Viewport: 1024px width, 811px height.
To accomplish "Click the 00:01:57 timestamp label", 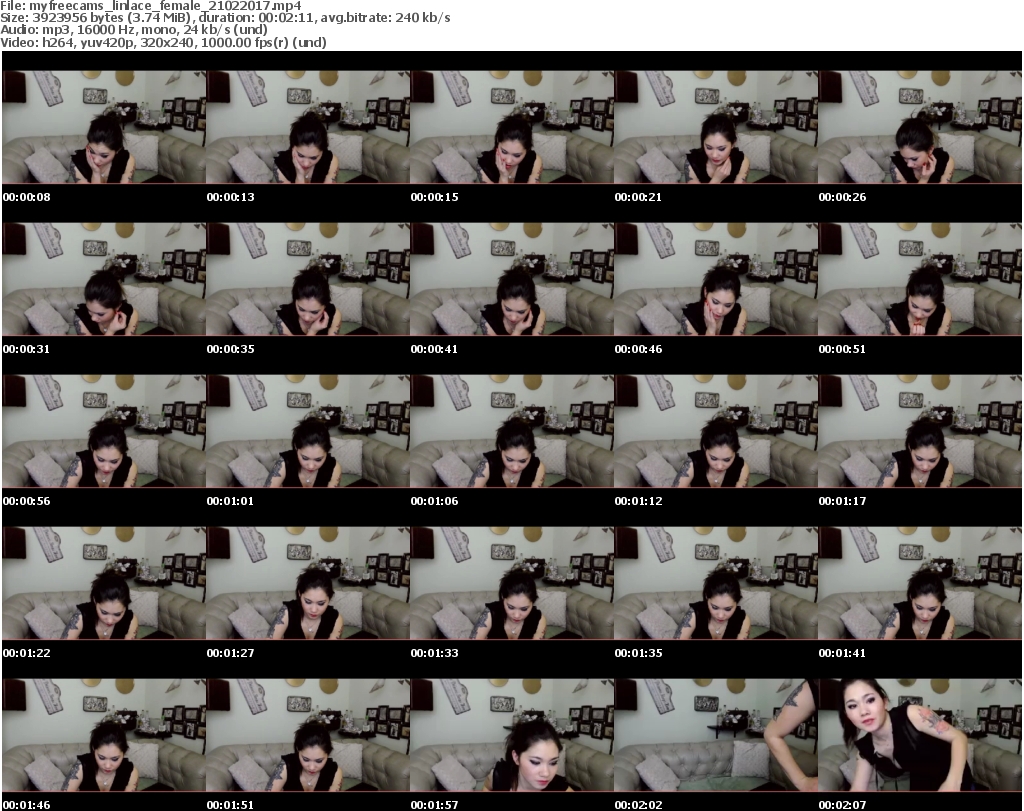I will pos(434,805).
